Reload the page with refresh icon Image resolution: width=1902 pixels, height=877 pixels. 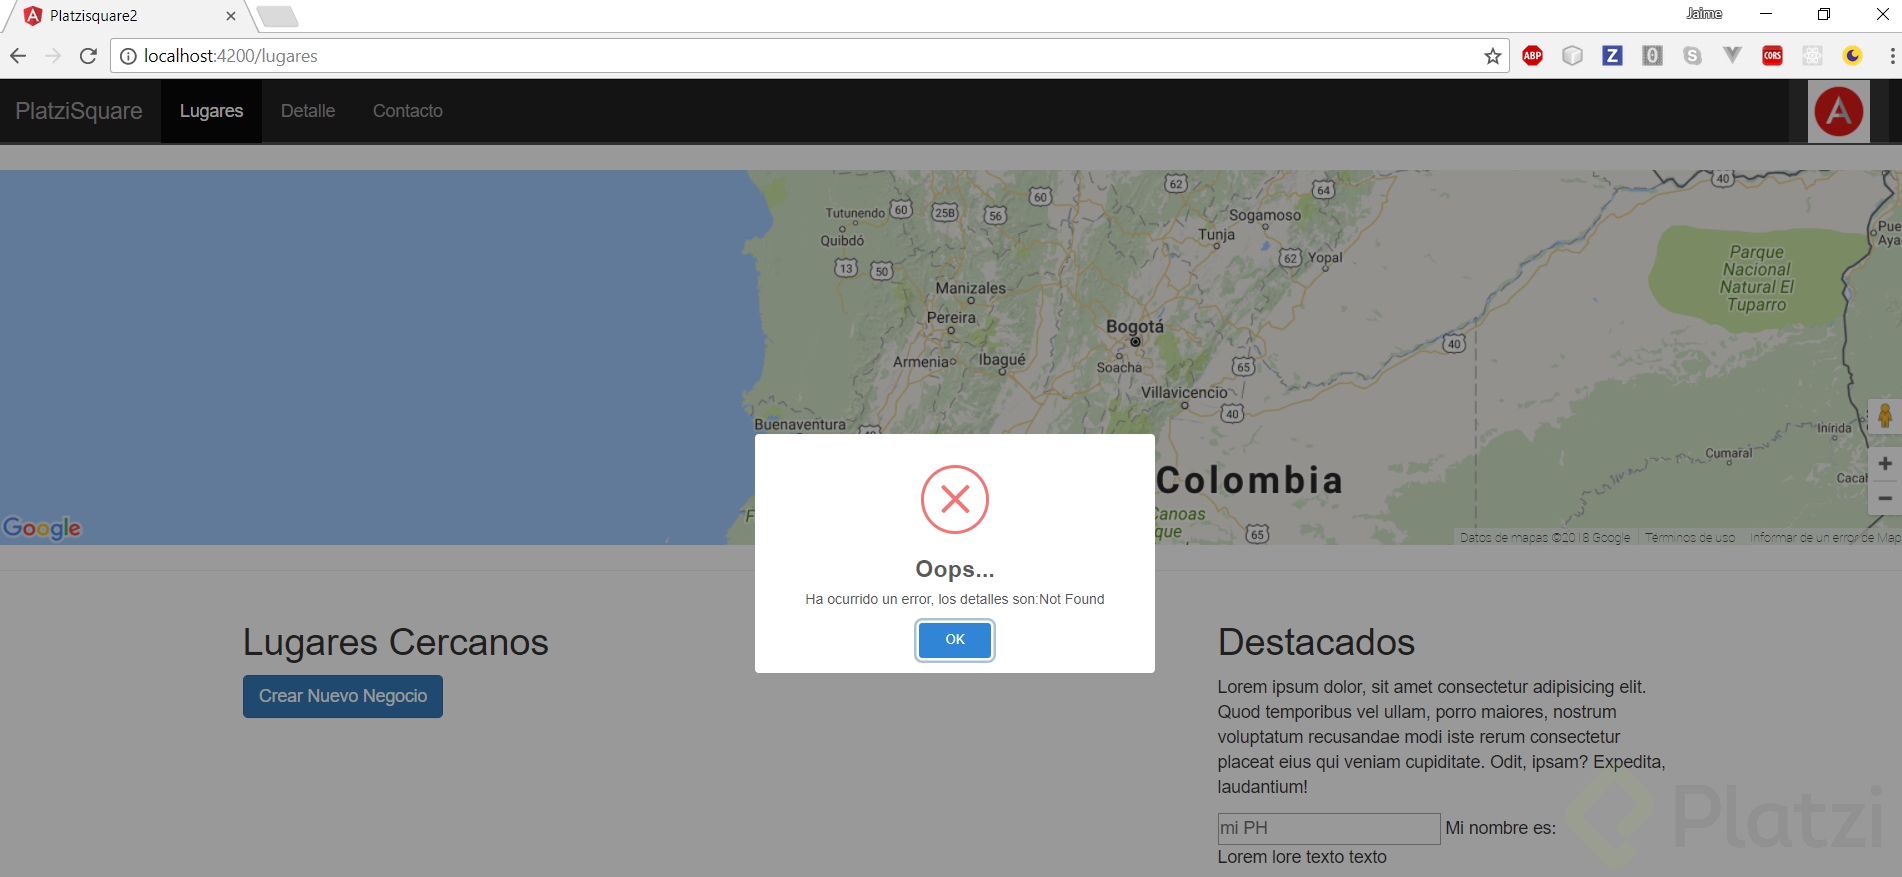coord(88,56)
